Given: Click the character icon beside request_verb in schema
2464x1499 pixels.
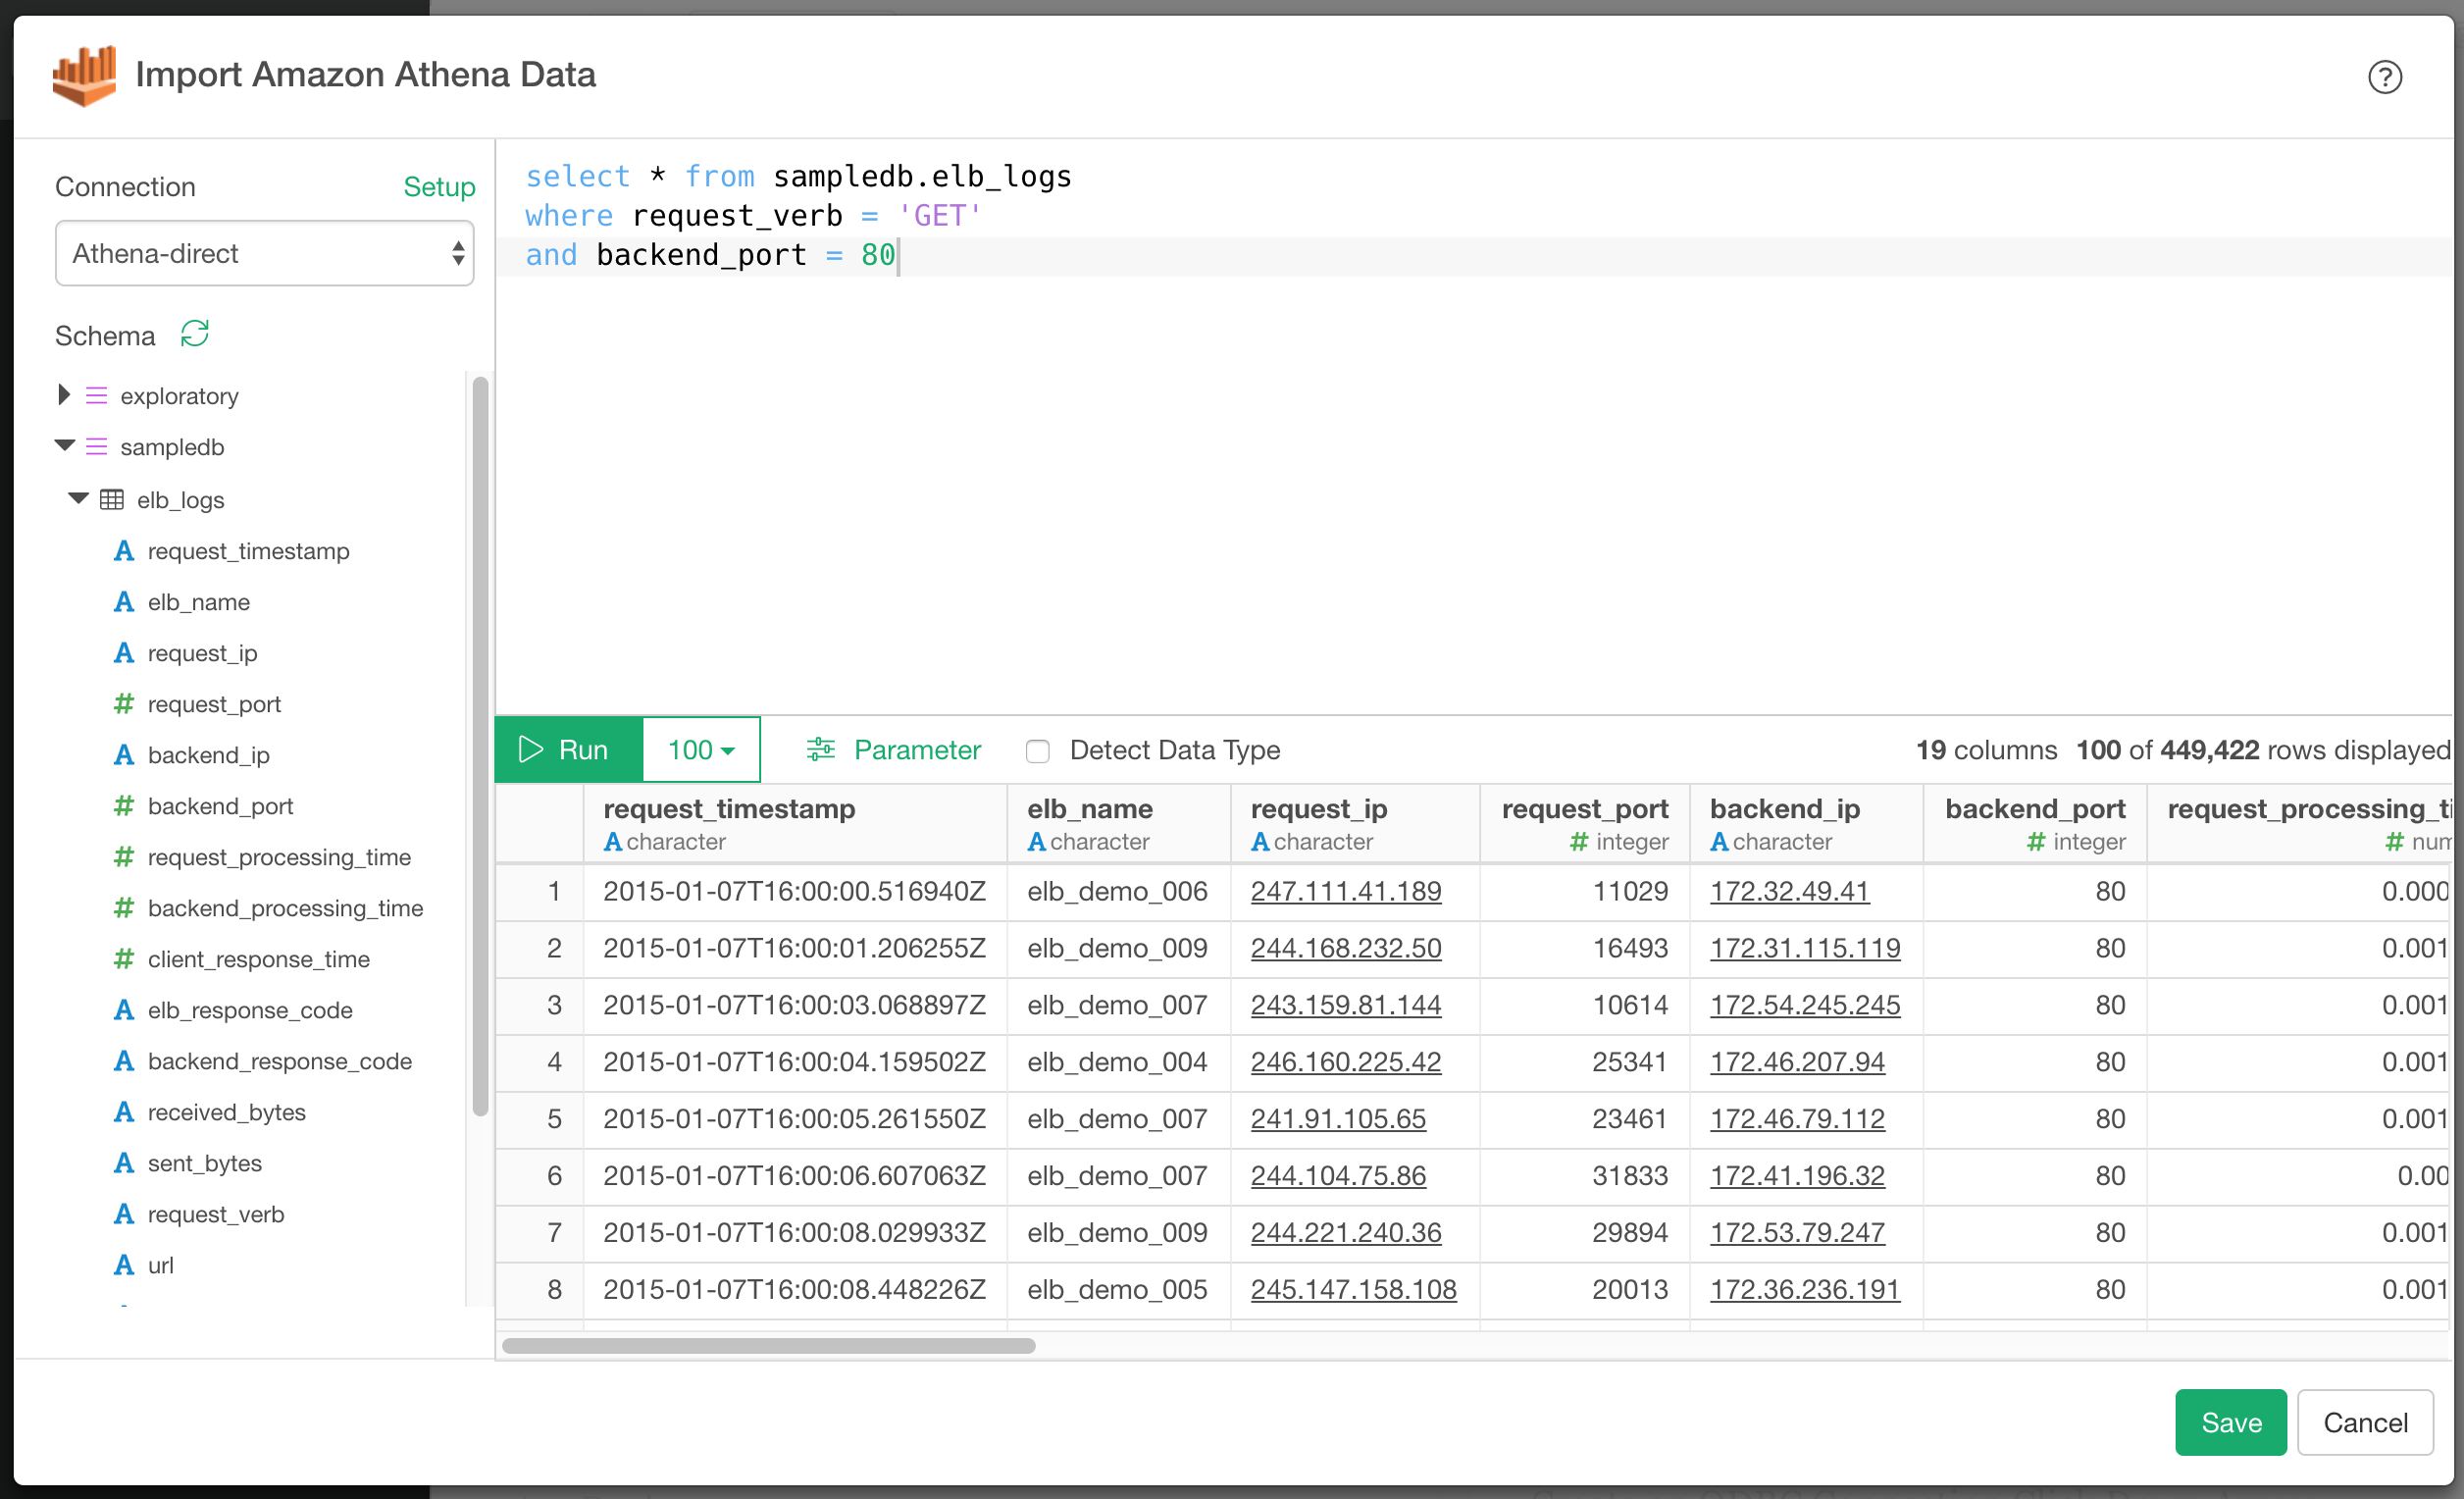Looking at the screenshot, I should 124,1214.
